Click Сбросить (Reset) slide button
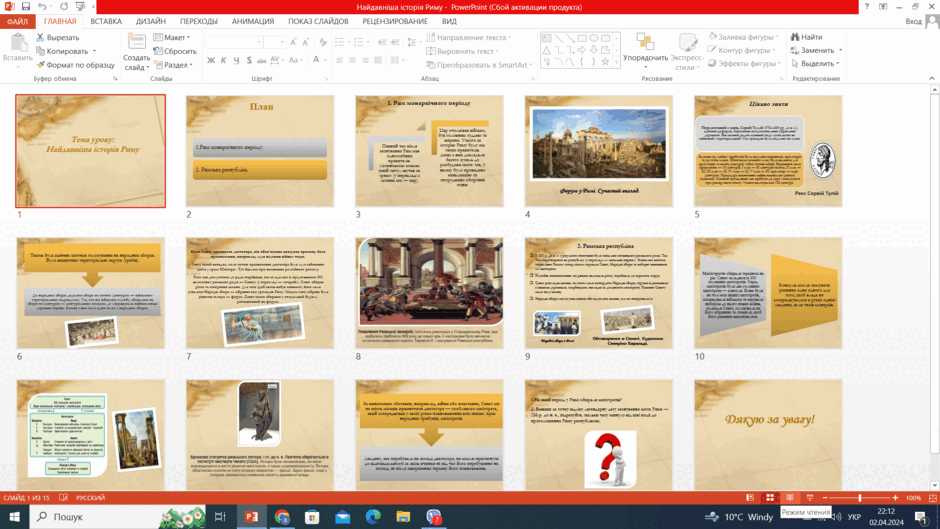This screenshot has width=940, height=529. [175, 51]
